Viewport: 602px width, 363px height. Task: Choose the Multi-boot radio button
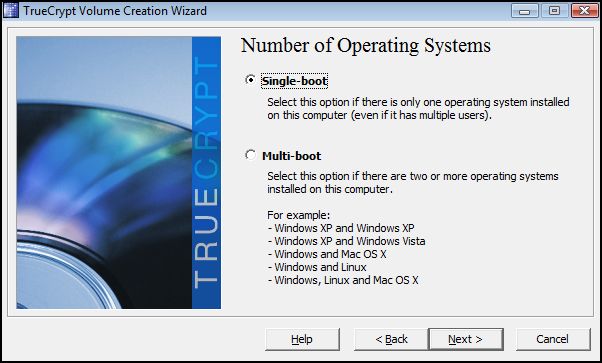click(x=250, y=155)
